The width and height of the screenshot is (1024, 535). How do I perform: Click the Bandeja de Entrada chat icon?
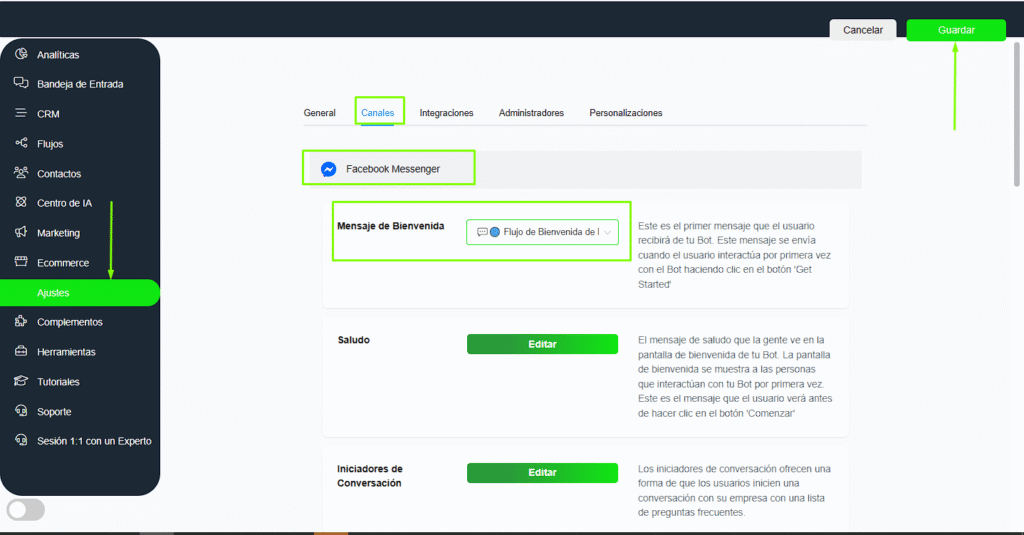point(21,83)
